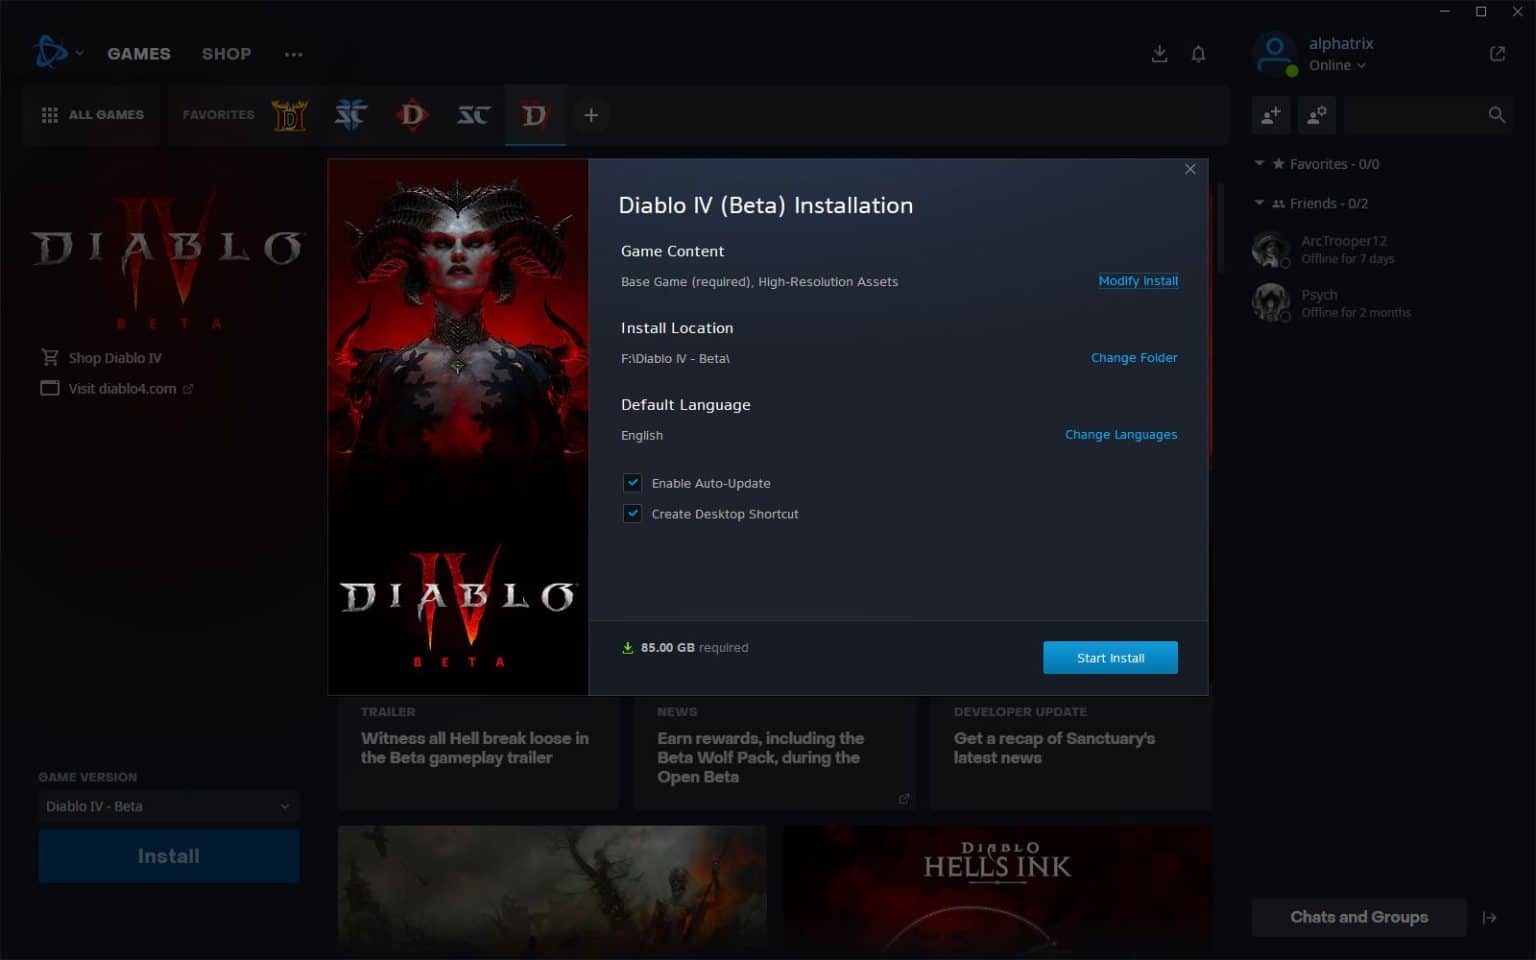The width and height of the screenshot is (1536, 960).
Task: Open the GAMES tab
Action: click(139, 54)
